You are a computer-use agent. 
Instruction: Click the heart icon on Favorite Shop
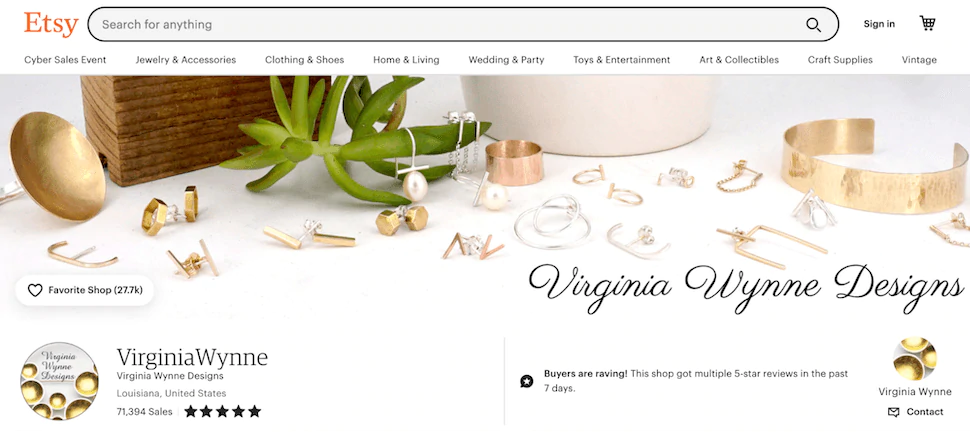(x=35, y=290)
